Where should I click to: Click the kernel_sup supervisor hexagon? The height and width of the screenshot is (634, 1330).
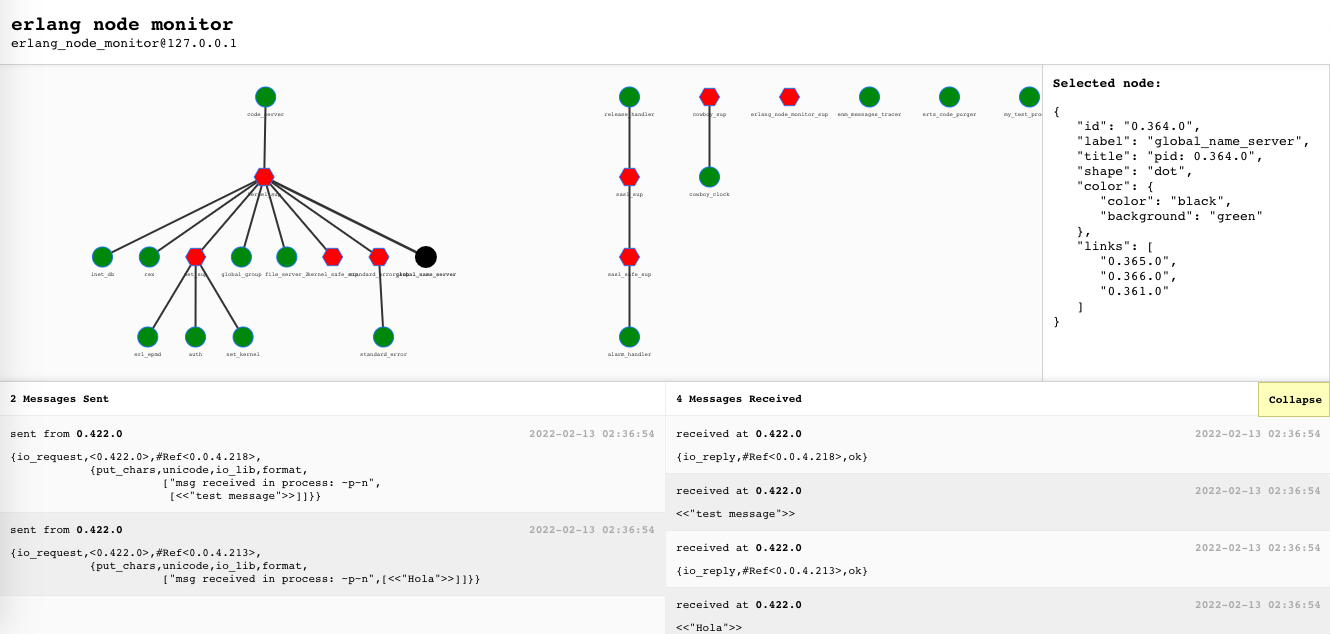click(264, 177)
